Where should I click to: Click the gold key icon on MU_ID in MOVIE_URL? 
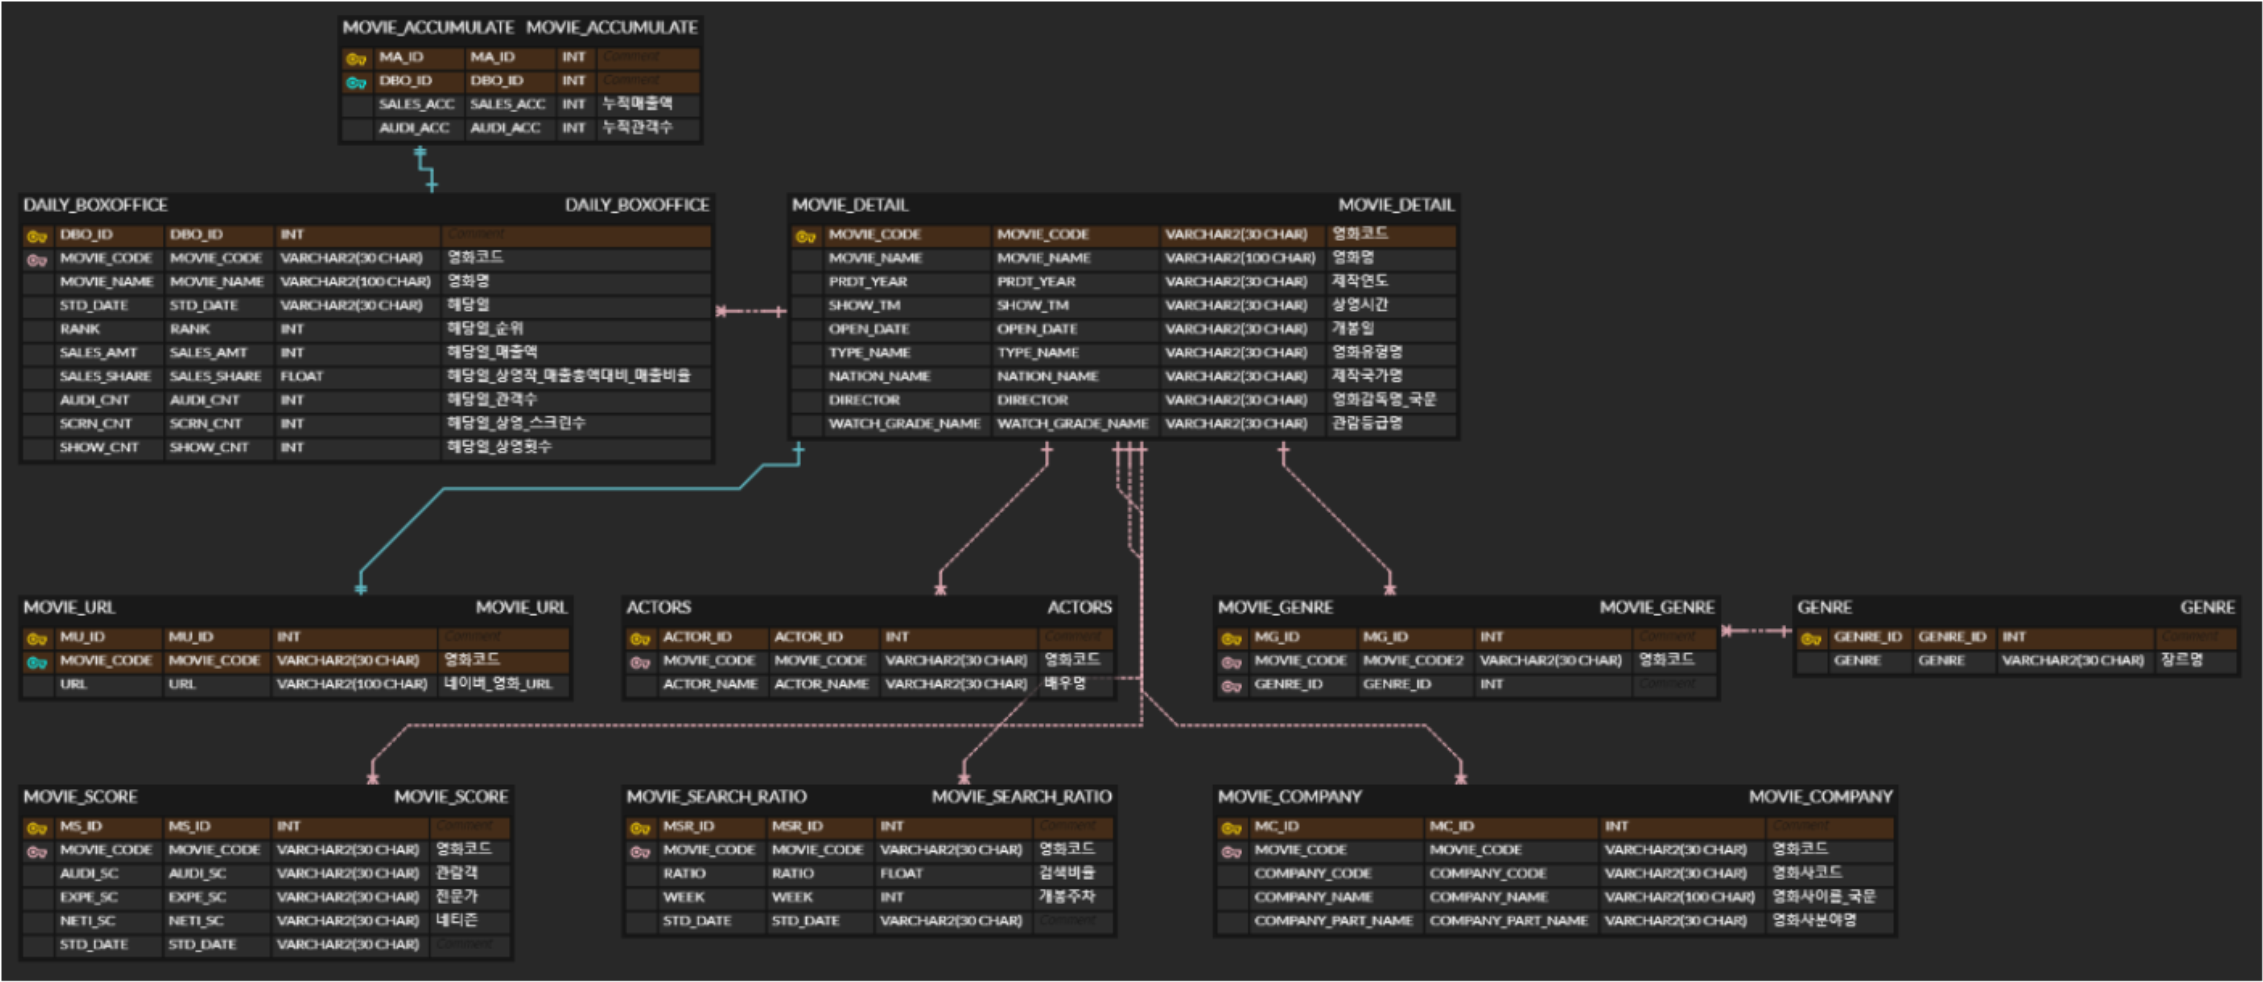(x=37, y=636)
